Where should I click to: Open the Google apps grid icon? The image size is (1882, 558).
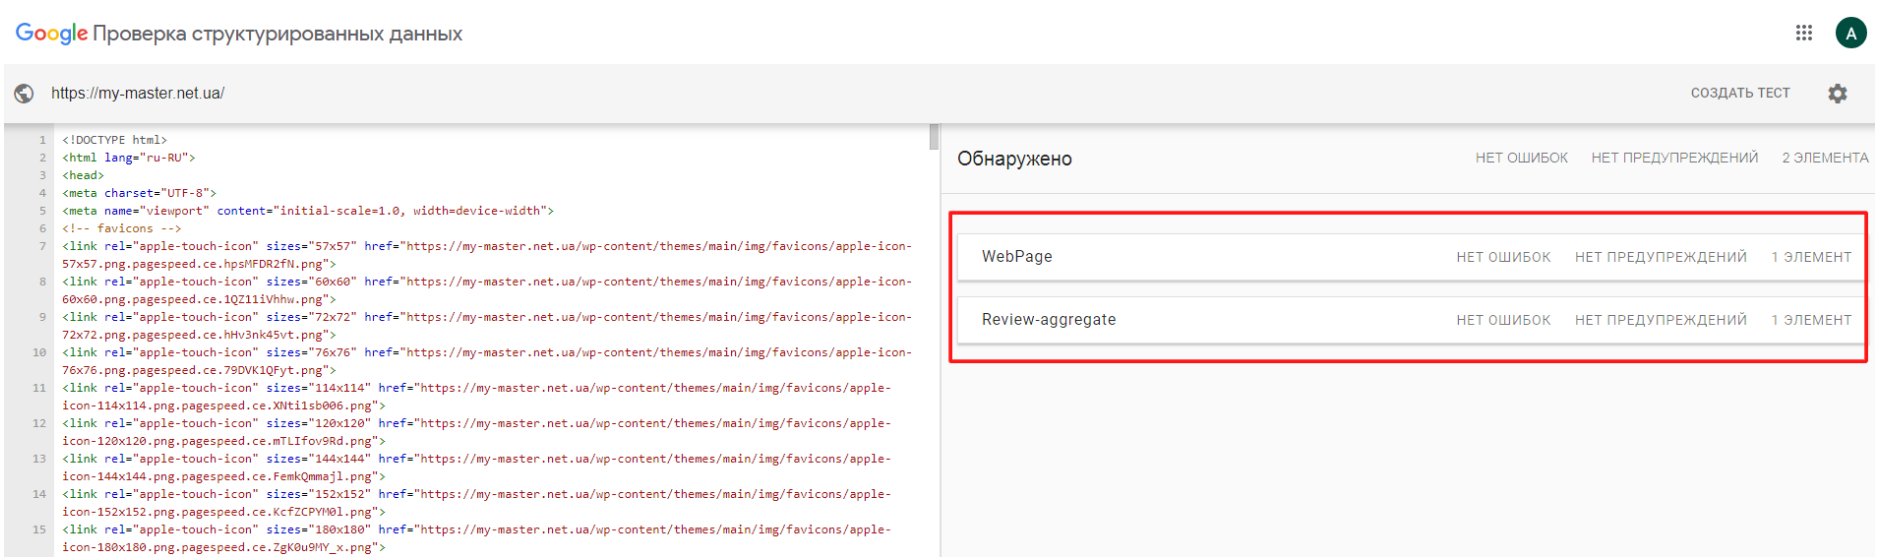tap(1804, 33)
